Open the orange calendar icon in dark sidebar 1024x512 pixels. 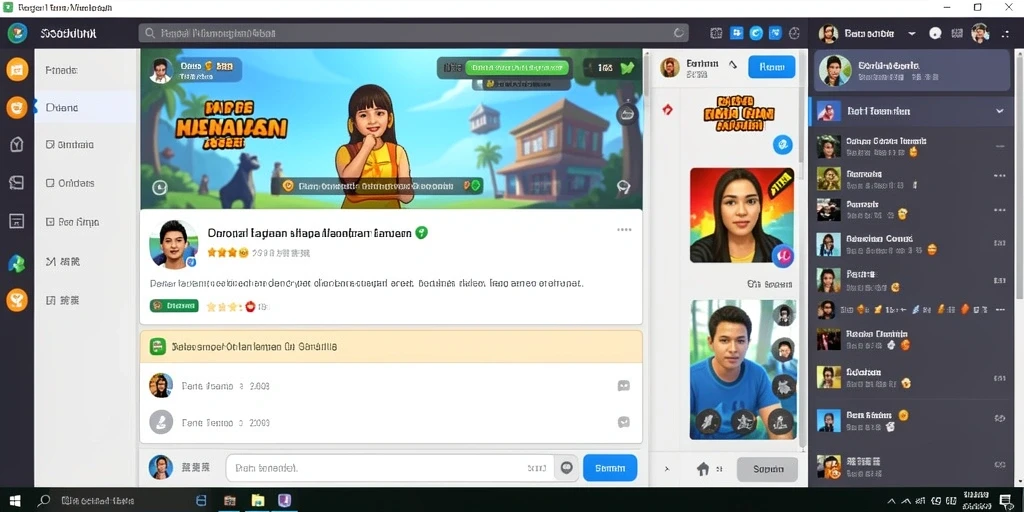click(x=17, y=69)
